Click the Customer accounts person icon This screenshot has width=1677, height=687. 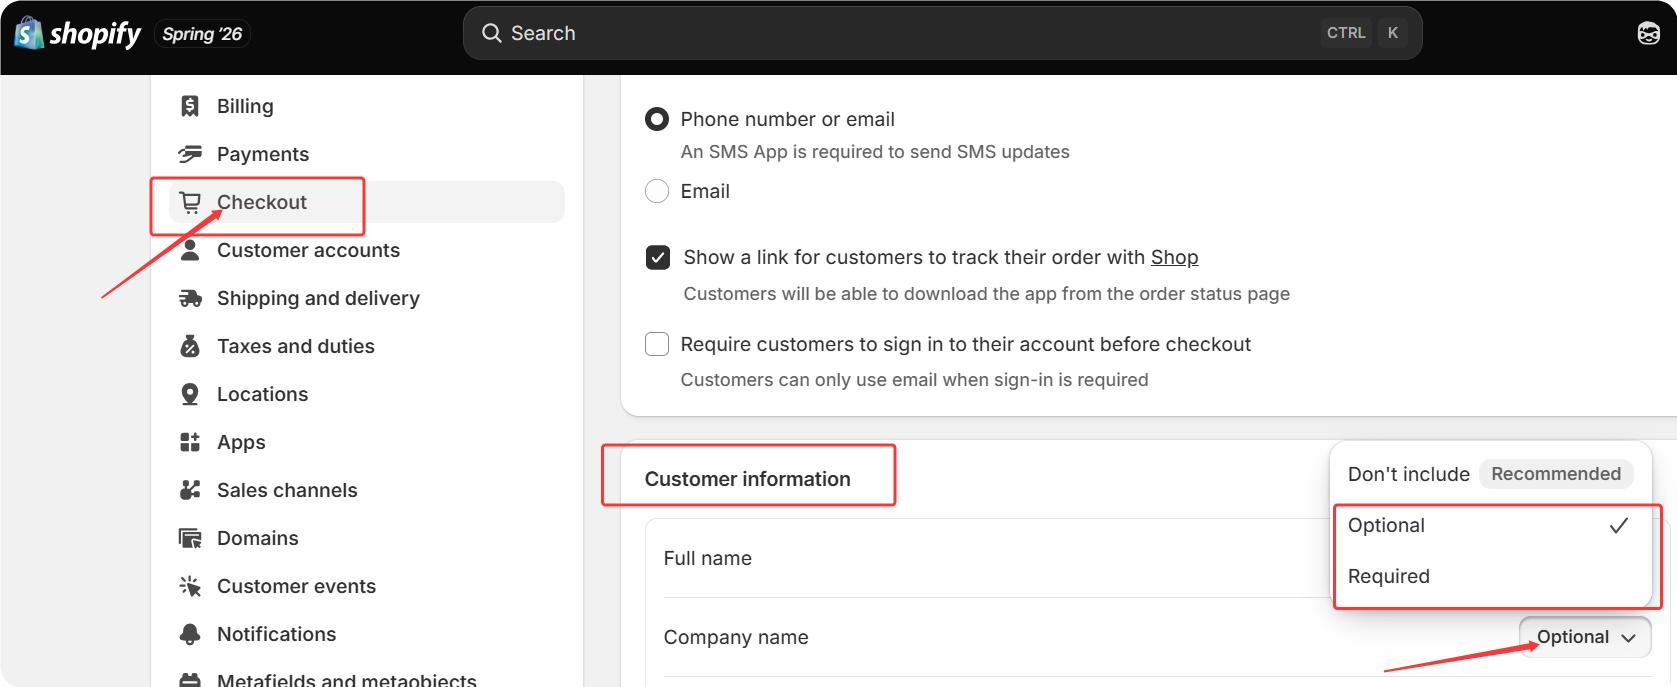point(190,250)
